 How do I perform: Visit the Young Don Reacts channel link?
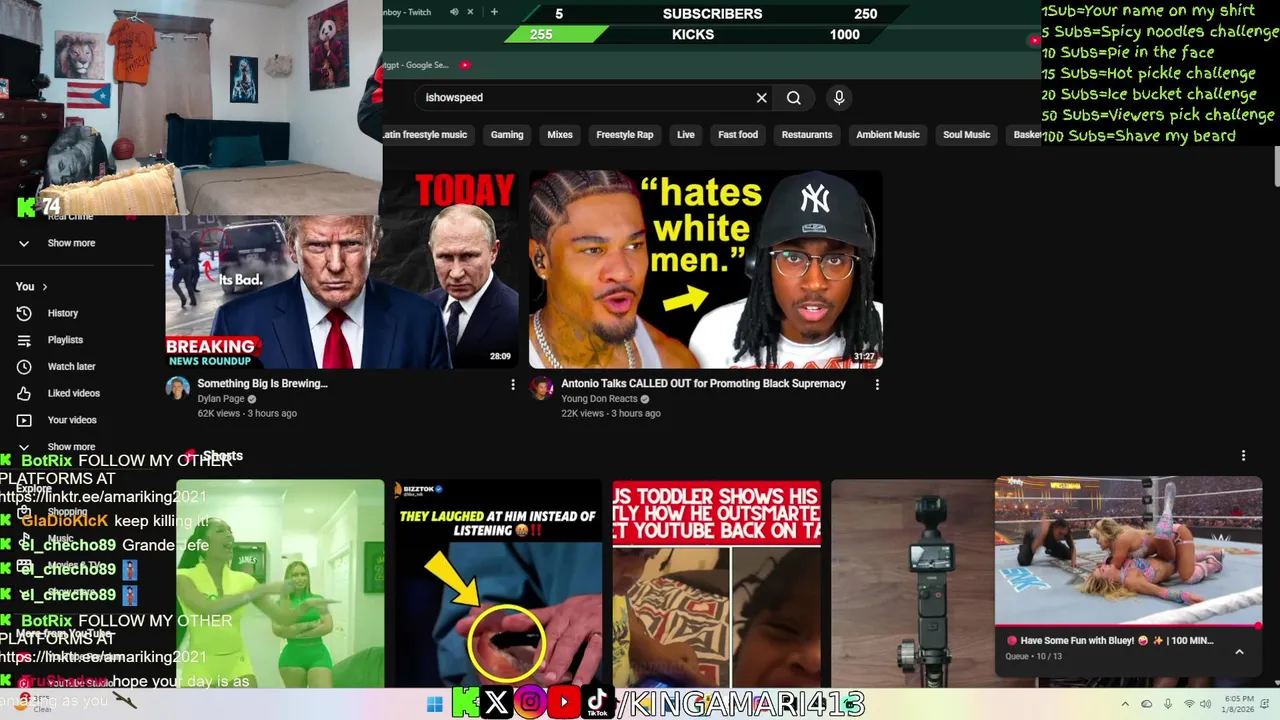(x=599, y=399)
